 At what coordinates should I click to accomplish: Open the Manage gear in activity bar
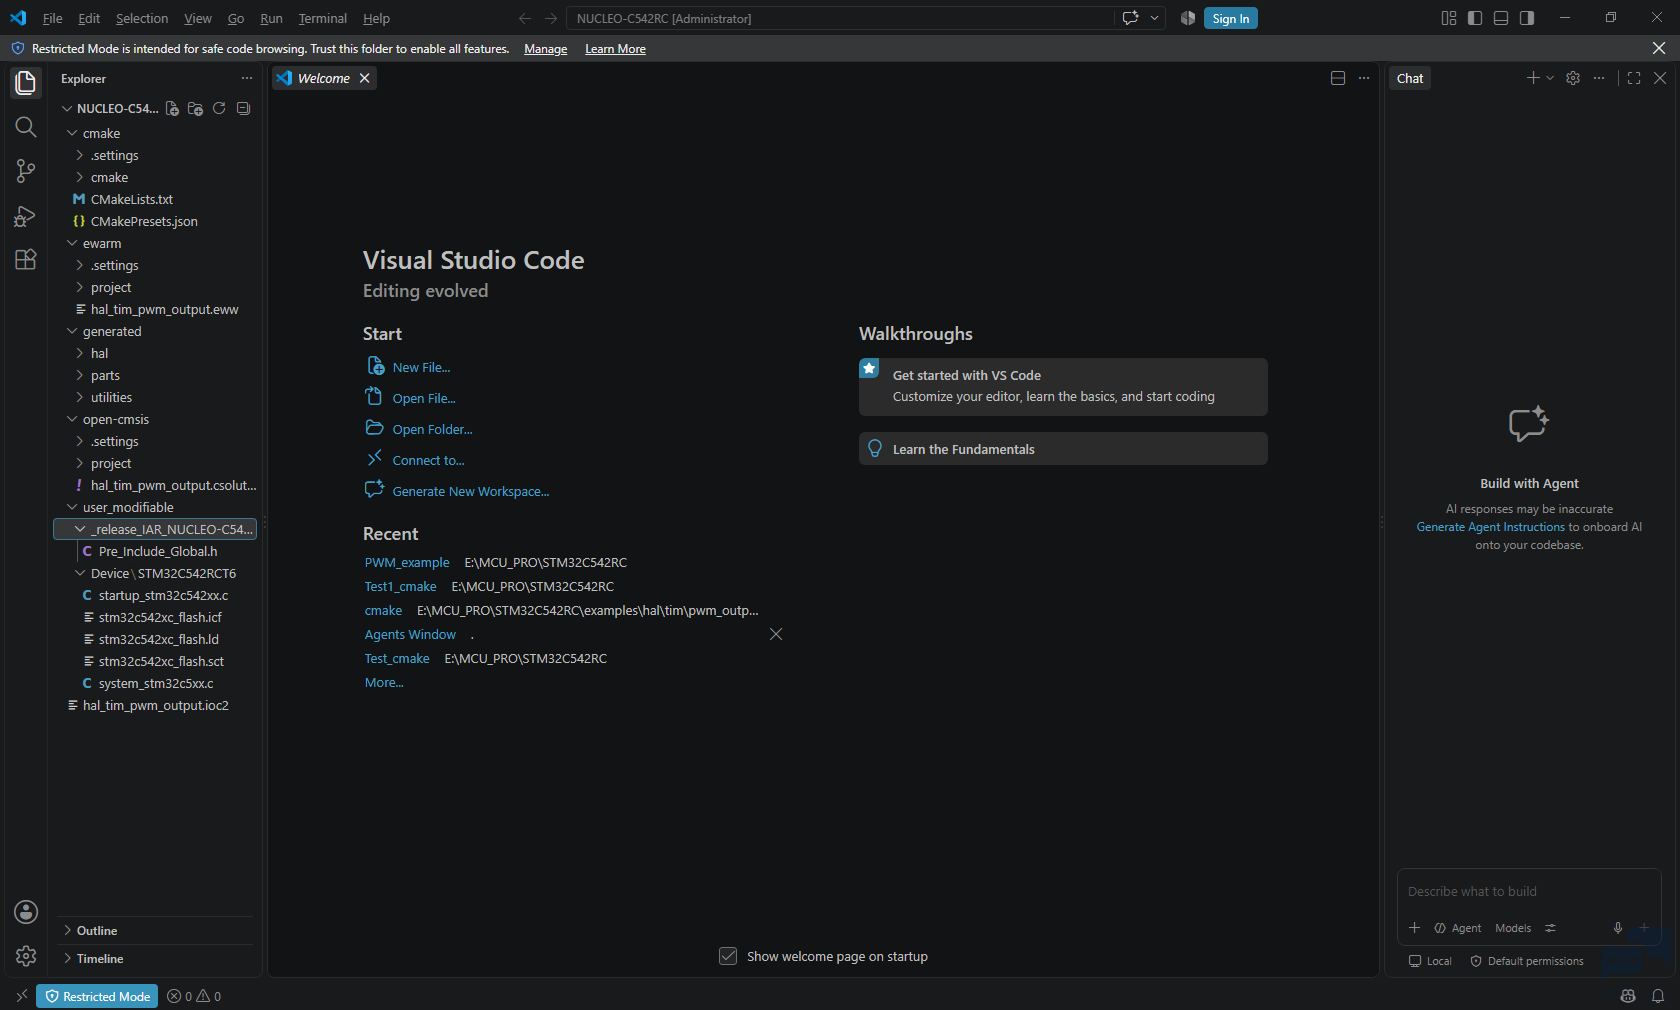pyautogui.click(x=26, y=956)
